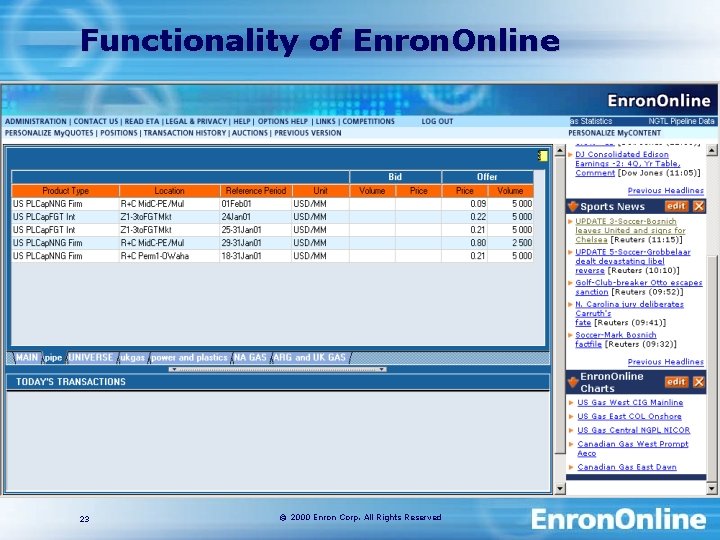Switch to the MAIN tab
The image size is (720, 540).
(27, 358)
